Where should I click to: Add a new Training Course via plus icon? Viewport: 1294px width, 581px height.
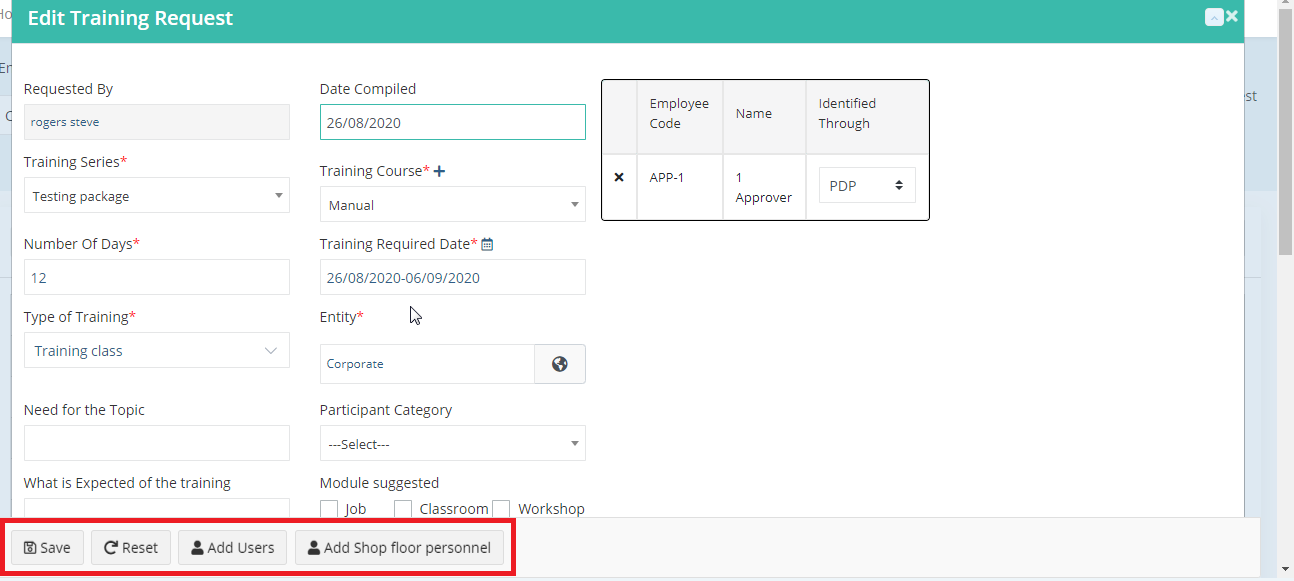coord(439,171)
